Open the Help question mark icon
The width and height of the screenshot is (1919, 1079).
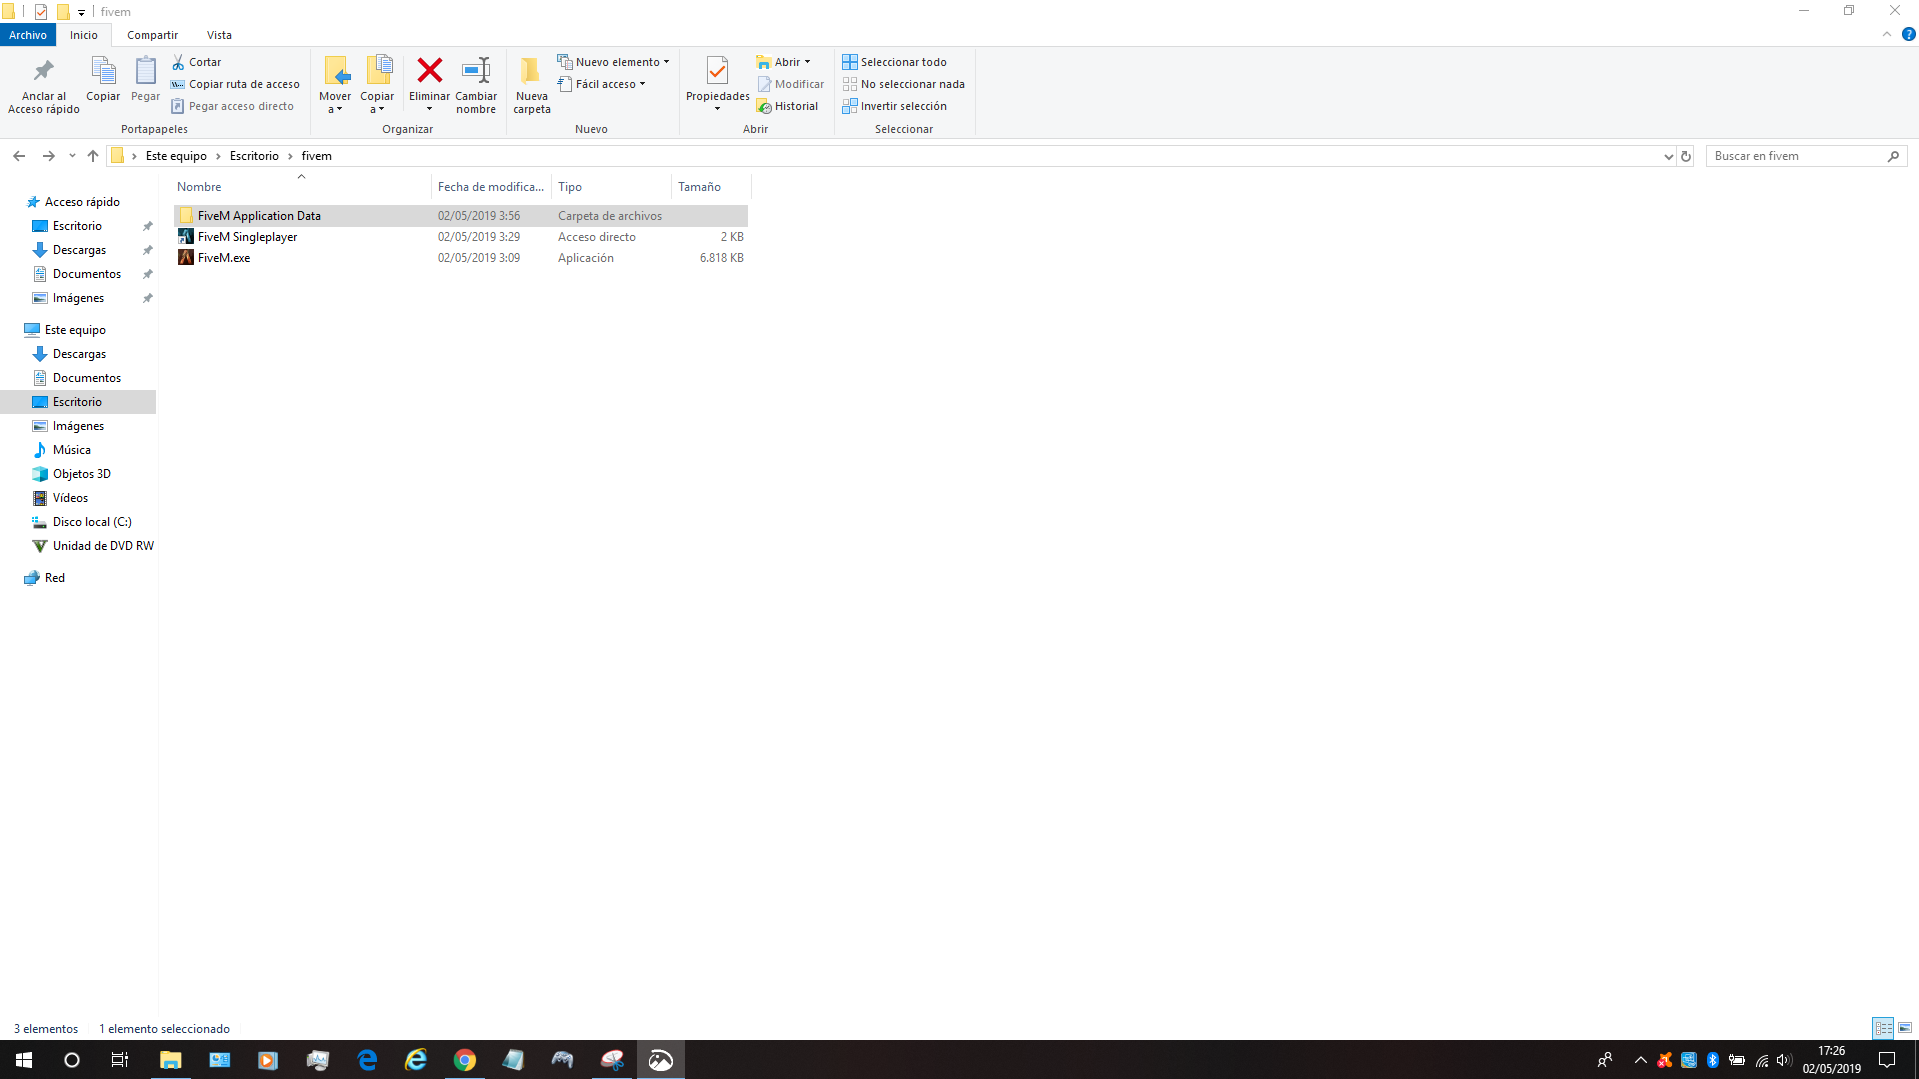[1908, 34]
